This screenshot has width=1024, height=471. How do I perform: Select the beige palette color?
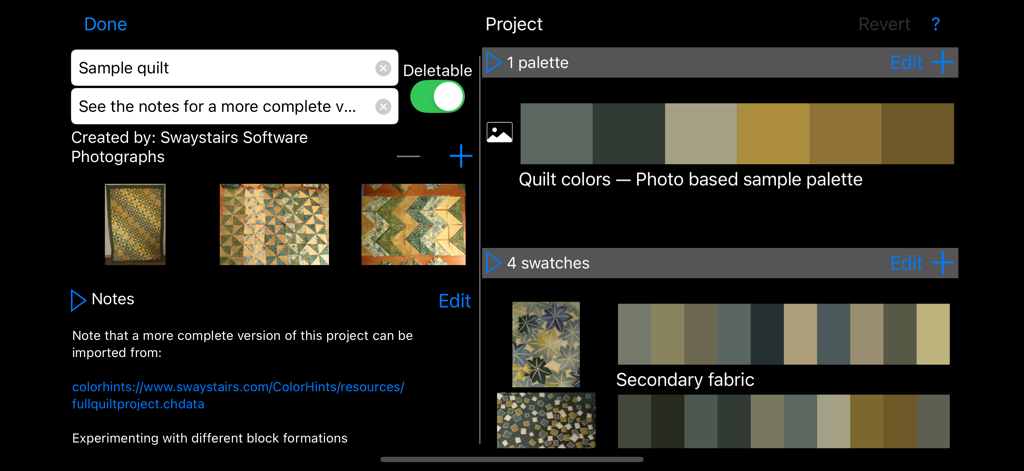click(701, 133)
